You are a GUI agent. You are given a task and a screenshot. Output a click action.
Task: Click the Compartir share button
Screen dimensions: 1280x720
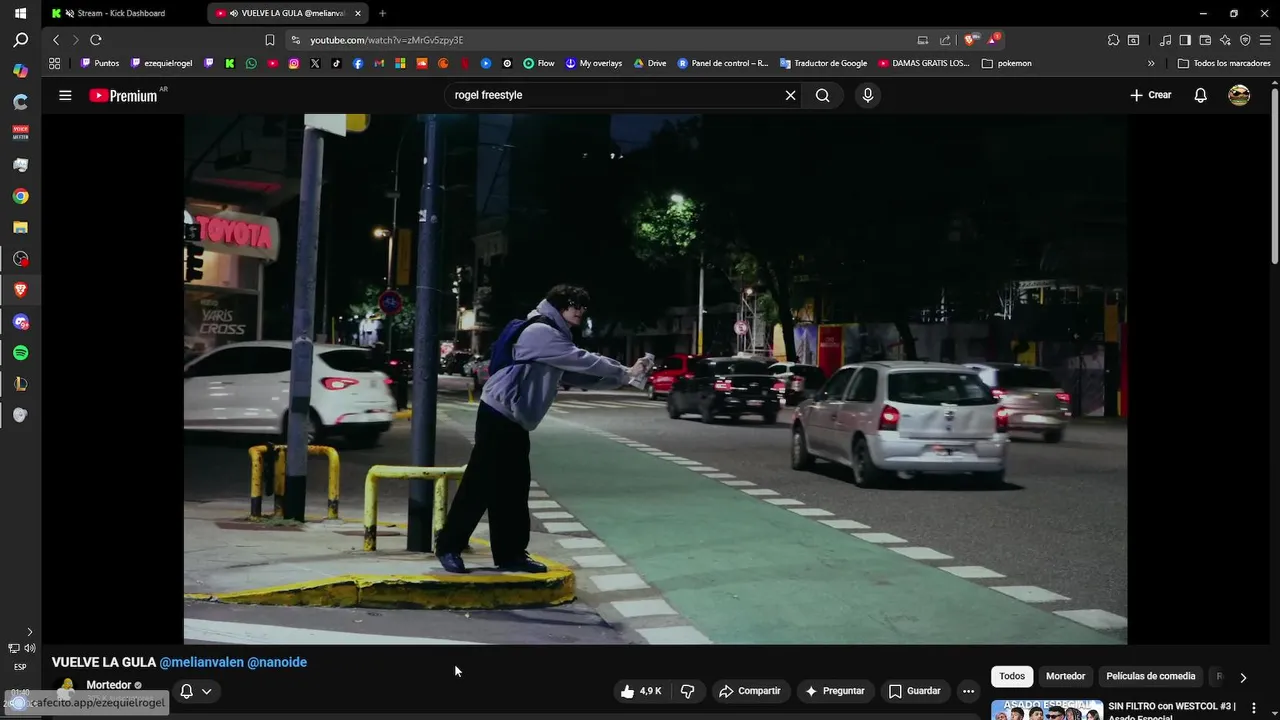(x=750, y=691)
